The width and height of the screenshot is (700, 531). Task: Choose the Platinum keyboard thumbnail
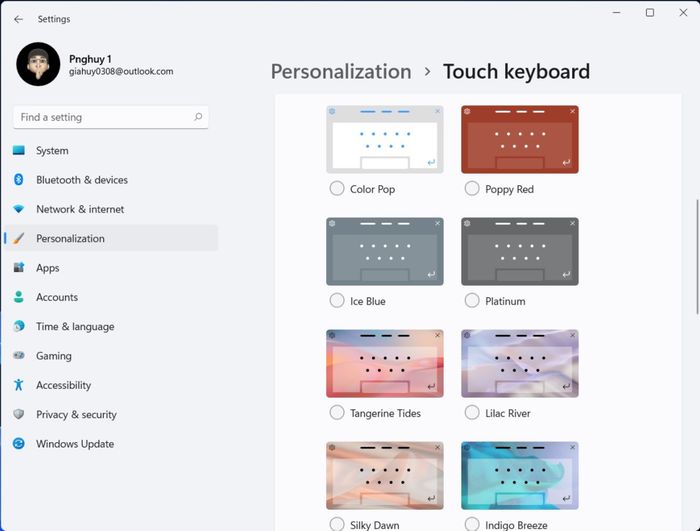520,251
